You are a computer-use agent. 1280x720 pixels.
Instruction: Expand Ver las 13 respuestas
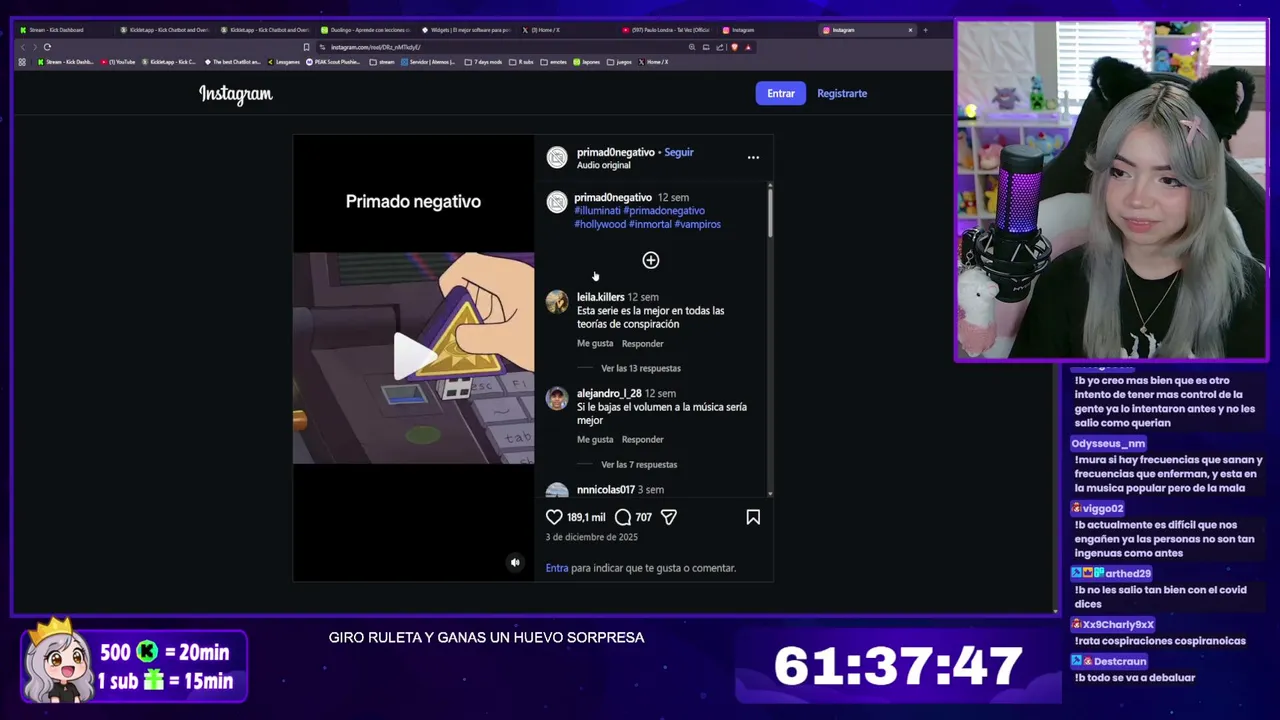[641, 368]
